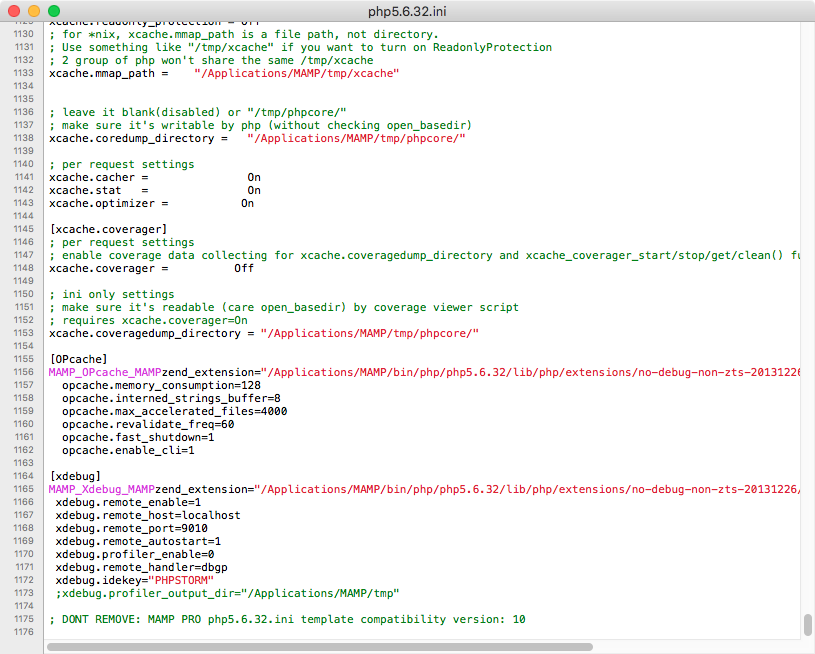Click the [OPcache] section header
Viewport: 815px width, 654px height.
[x=78, y=359]
